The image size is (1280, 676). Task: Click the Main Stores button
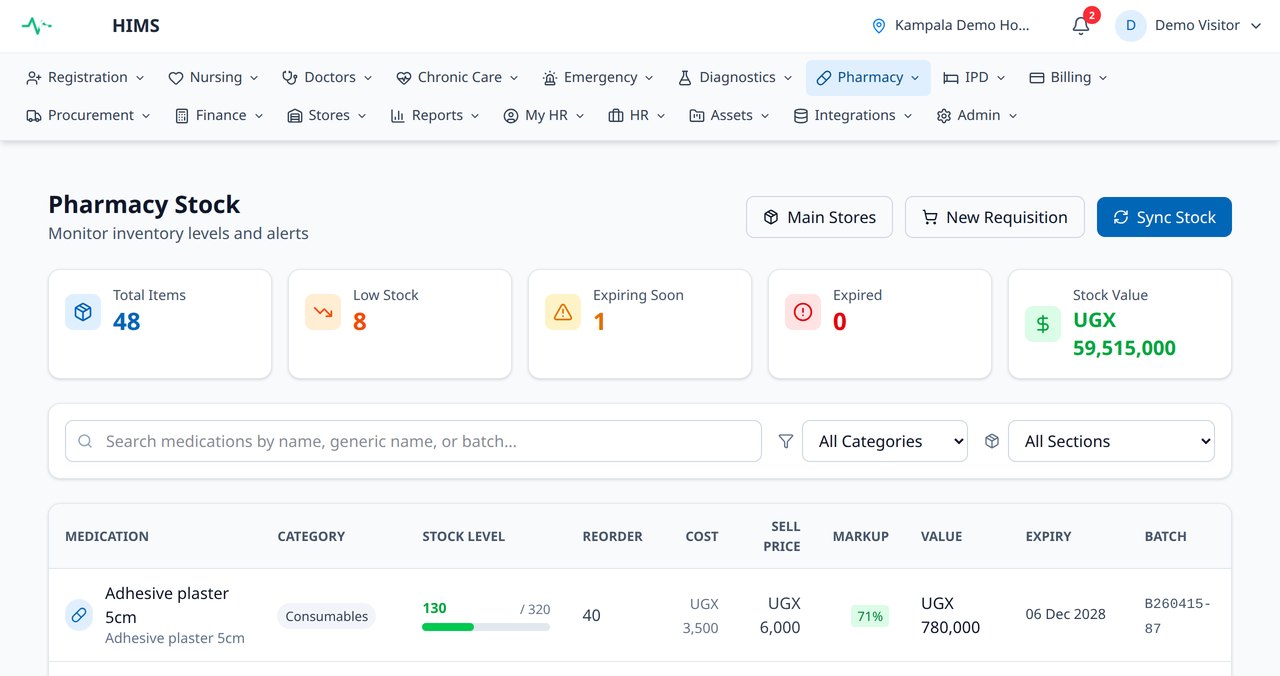(x=819, y=217)
